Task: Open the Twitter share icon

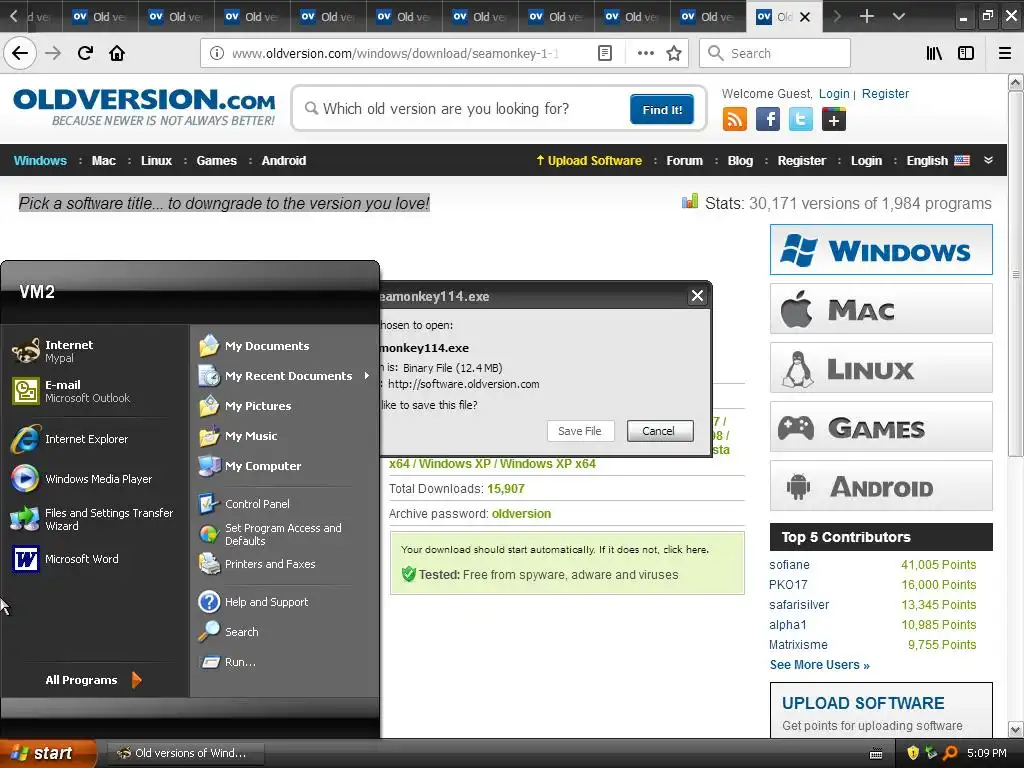Action: click(801, 120)
